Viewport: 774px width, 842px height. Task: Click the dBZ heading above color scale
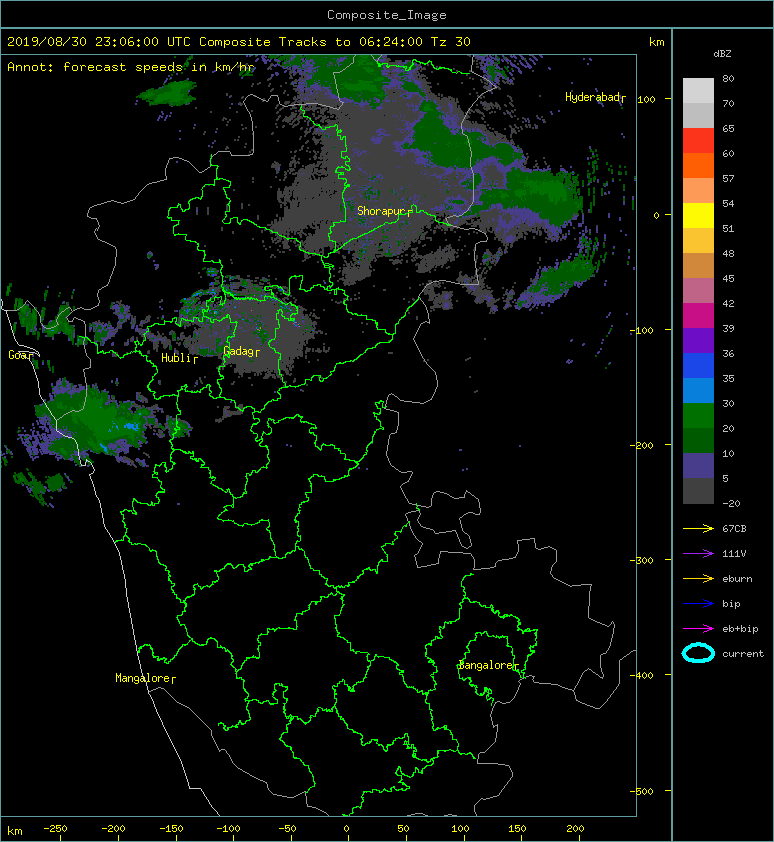pos(722,54)
